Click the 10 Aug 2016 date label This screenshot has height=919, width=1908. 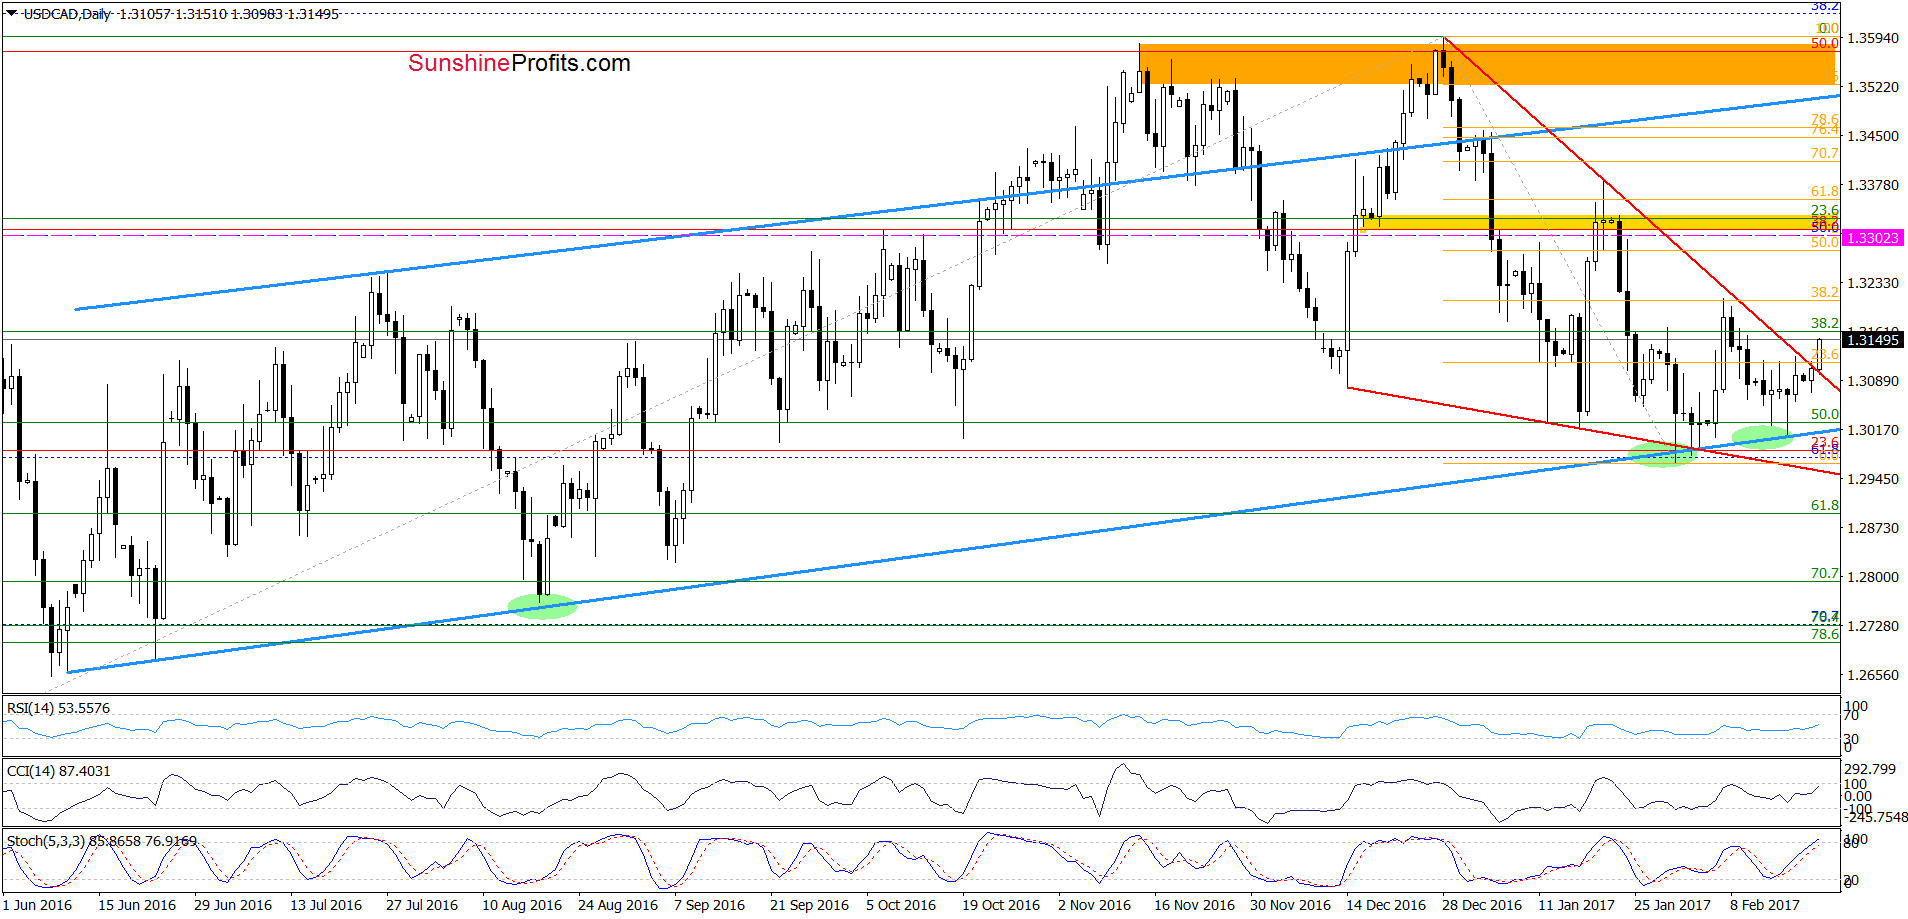(522, 905)
